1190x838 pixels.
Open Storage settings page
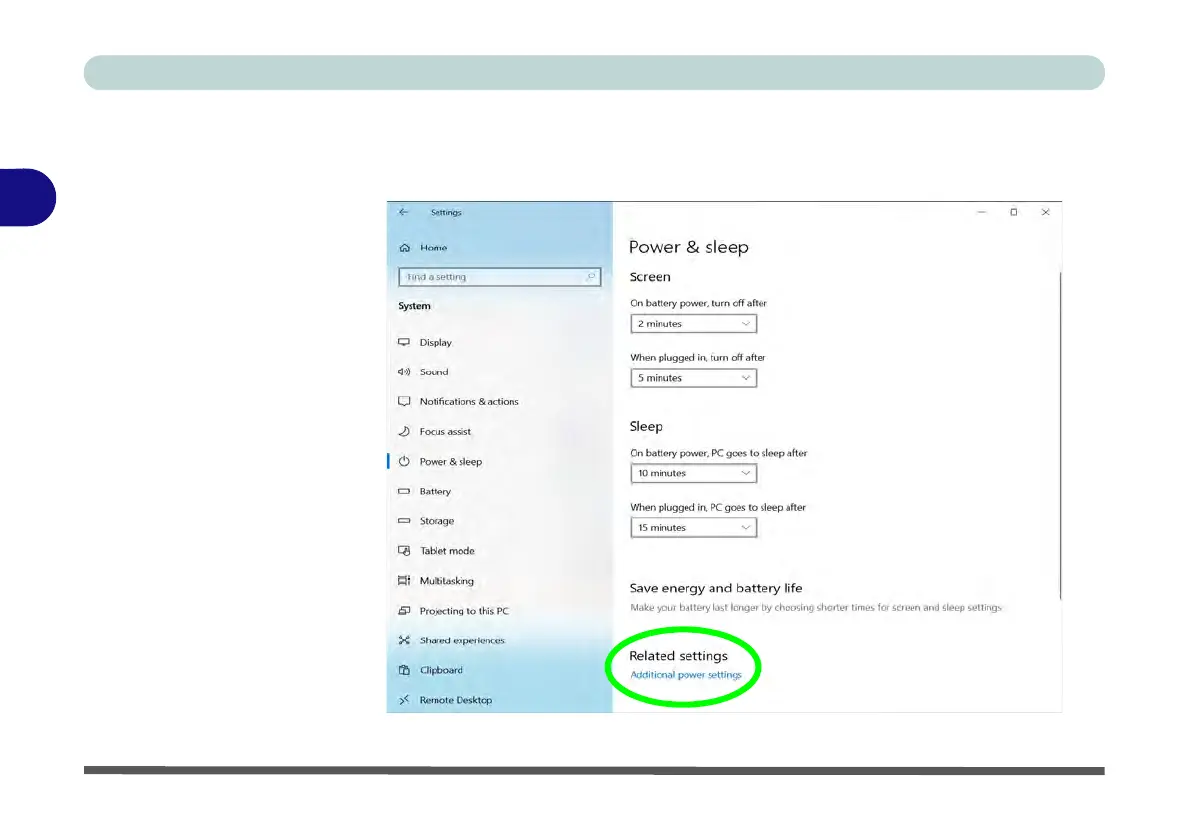437,521
